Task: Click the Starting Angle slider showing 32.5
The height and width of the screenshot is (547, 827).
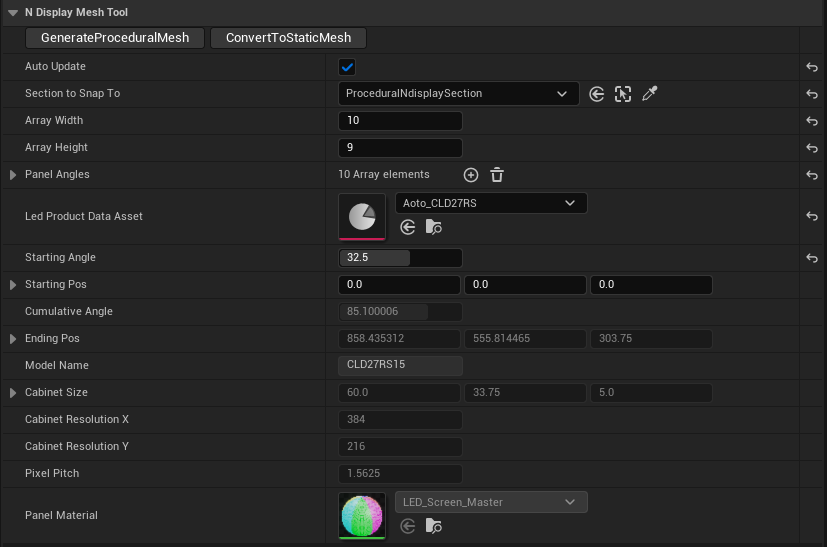Action: (400, 258)
